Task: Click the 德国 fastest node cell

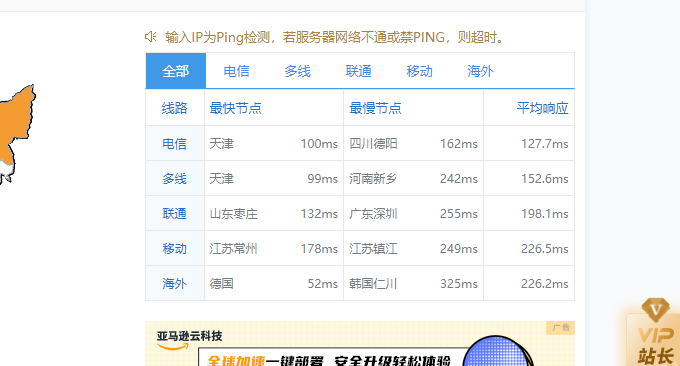Action: [x=221, y=284]
